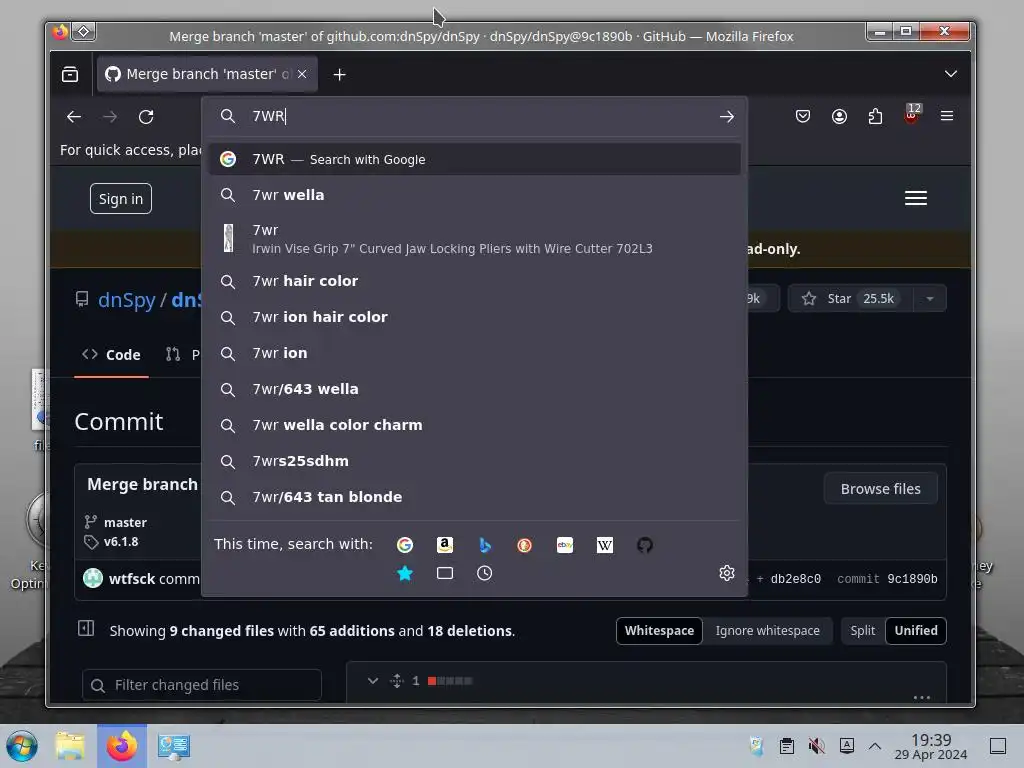
Task: Open the Firefox View tab list icon
Action: [70, 74]
